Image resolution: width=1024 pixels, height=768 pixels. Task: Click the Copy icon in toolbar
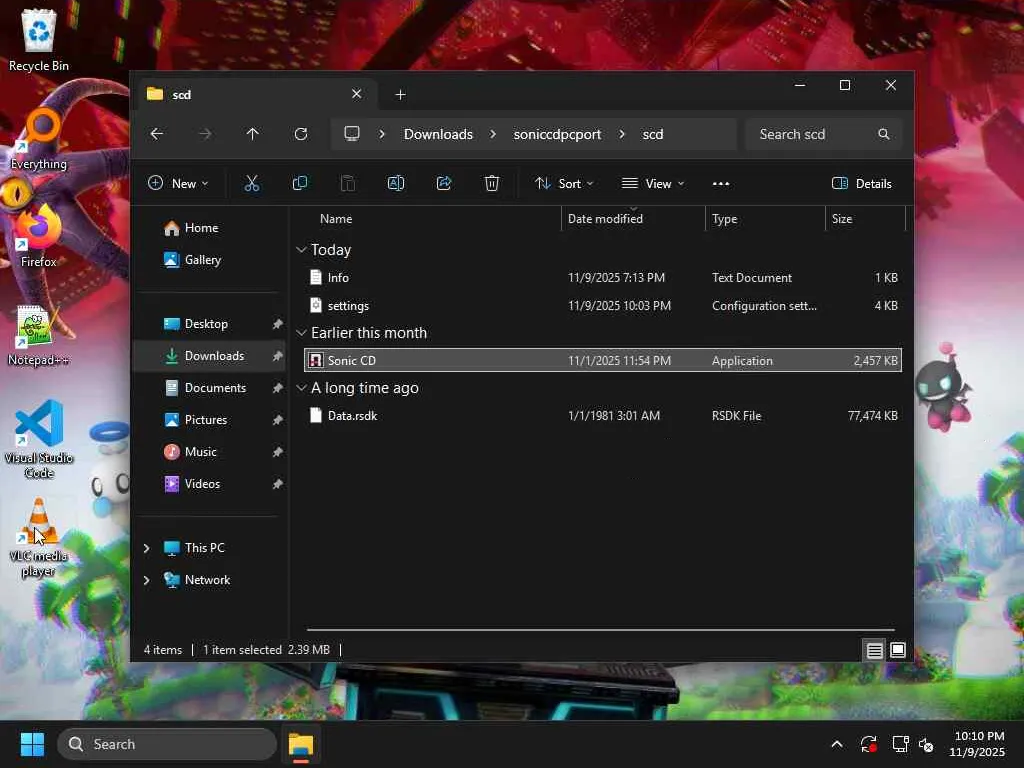(300, 184)
